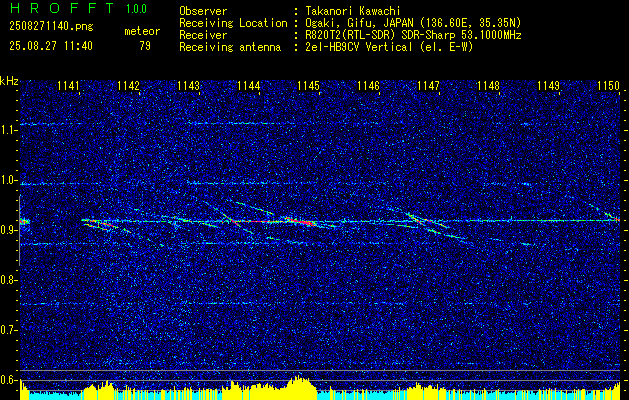Click the 0.8 kHz frequency label
Screen dimensions: 629x400
click(8, 280)
